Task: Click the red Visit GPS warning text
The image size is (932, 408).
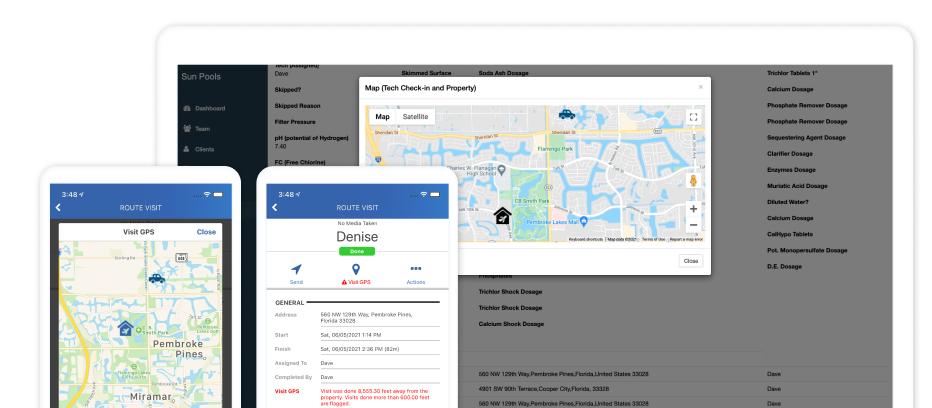Action: (377, 397)
